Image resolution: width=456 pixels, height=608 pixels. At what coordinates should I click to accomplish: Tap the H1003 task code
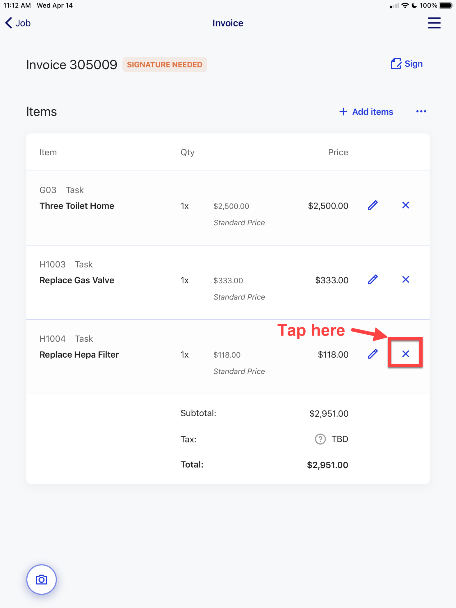tap(52, 264)
